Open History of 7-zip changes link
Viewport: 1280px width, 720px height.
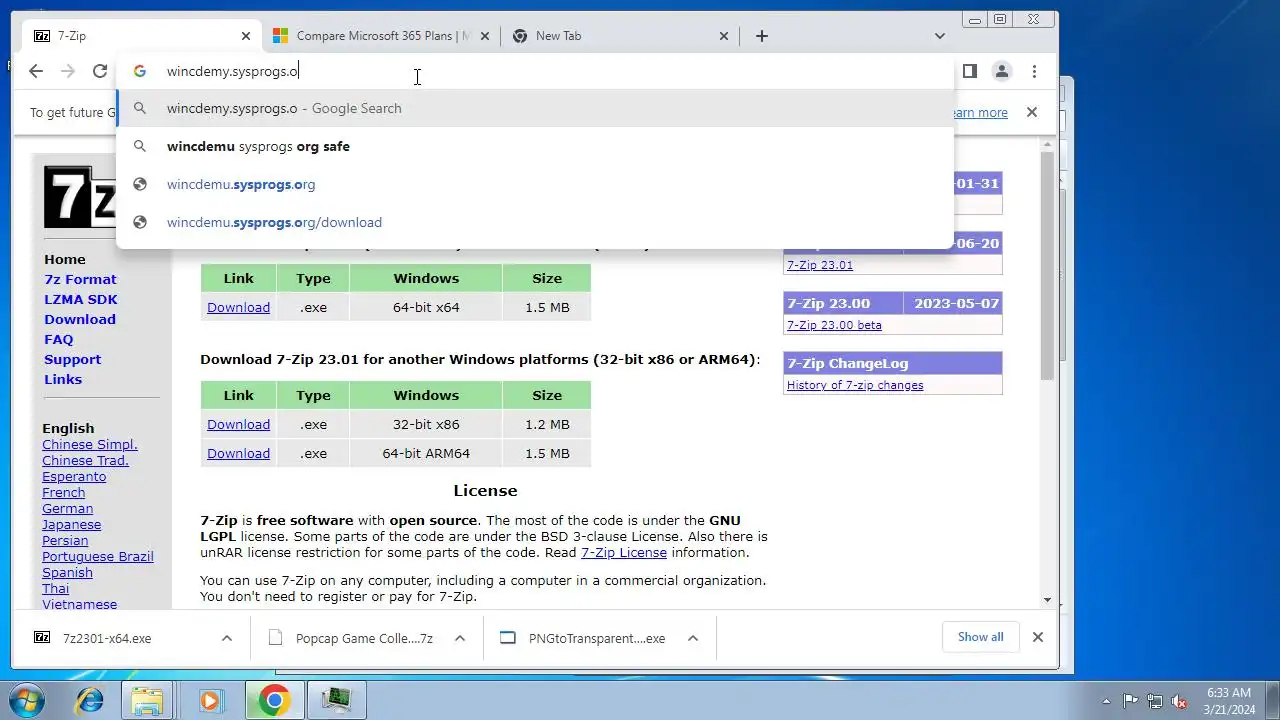tap(855, 385)
